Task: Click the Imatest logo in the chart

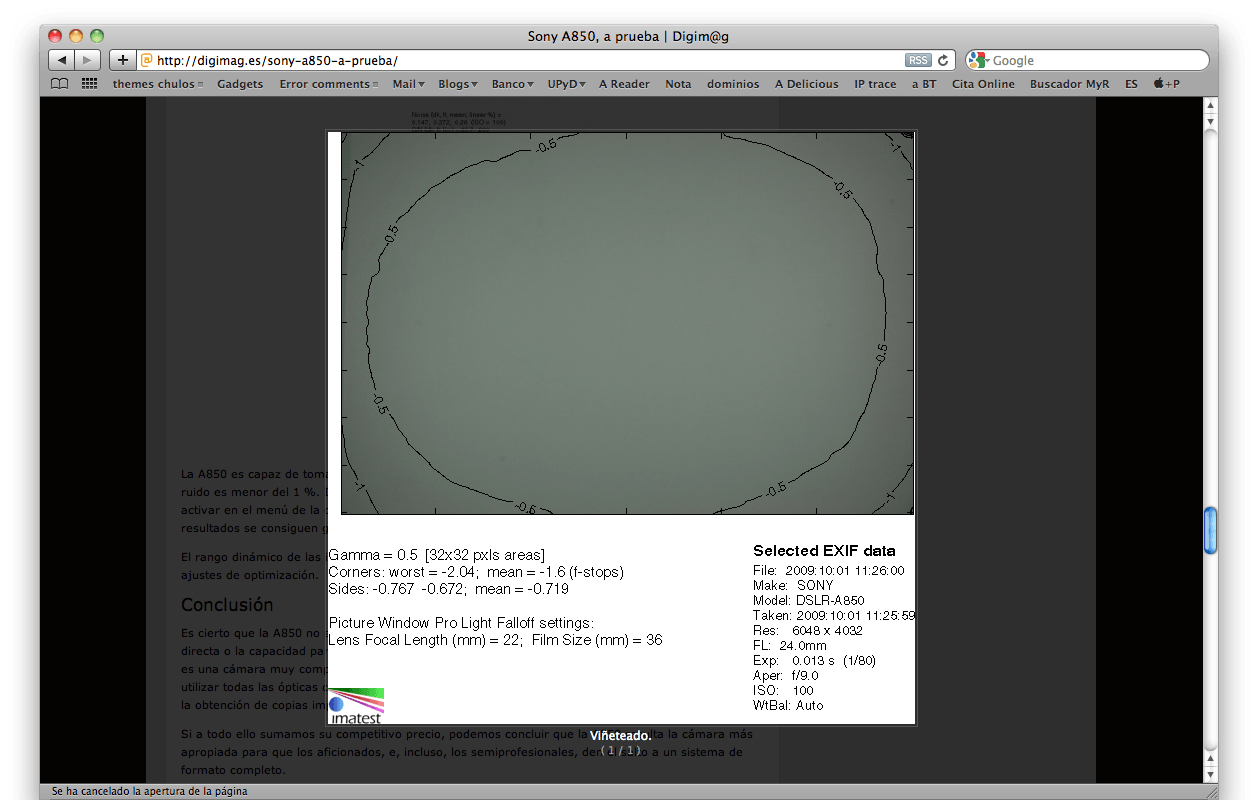Action: click(356, 705)
